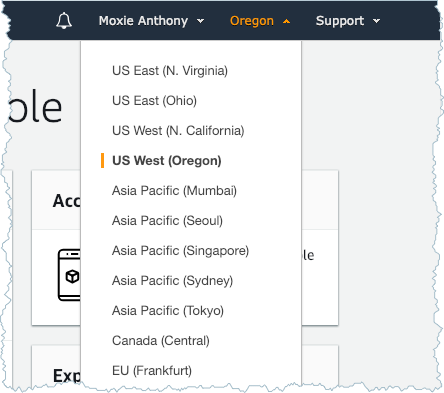Open the notifications bell icon
The height and width of the screenshot is (393, 444).
pos(64,21)
